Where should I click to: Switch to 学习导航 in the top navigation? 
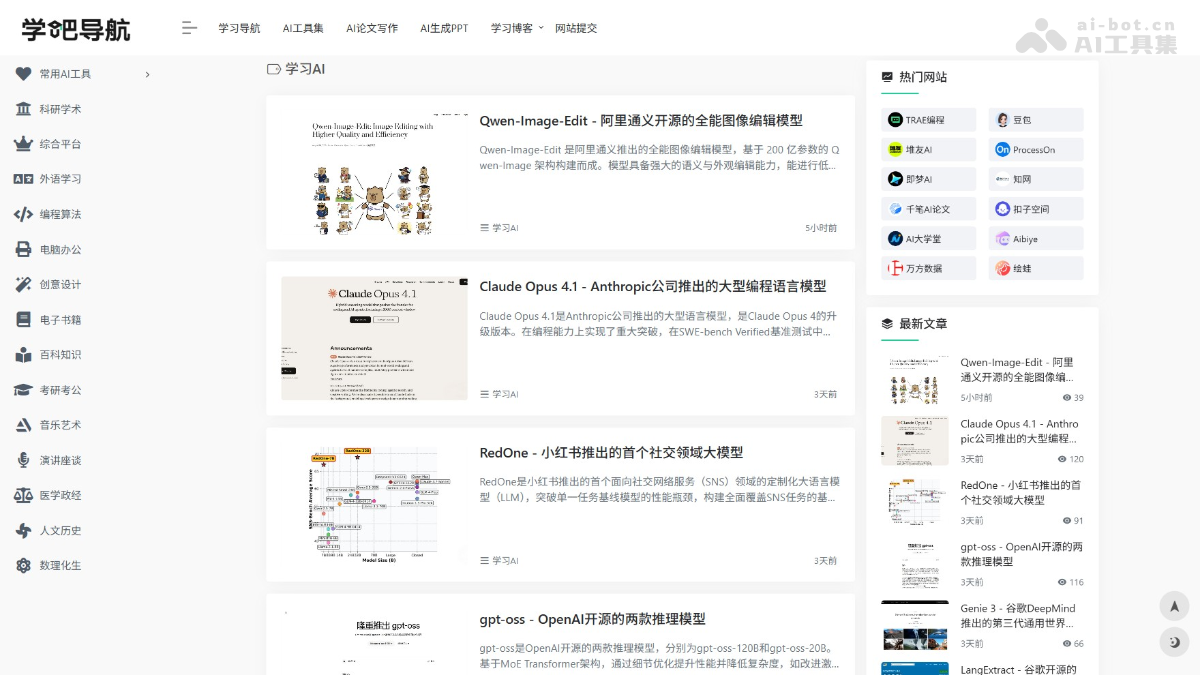pyautogui.click(x=239, y=28)
